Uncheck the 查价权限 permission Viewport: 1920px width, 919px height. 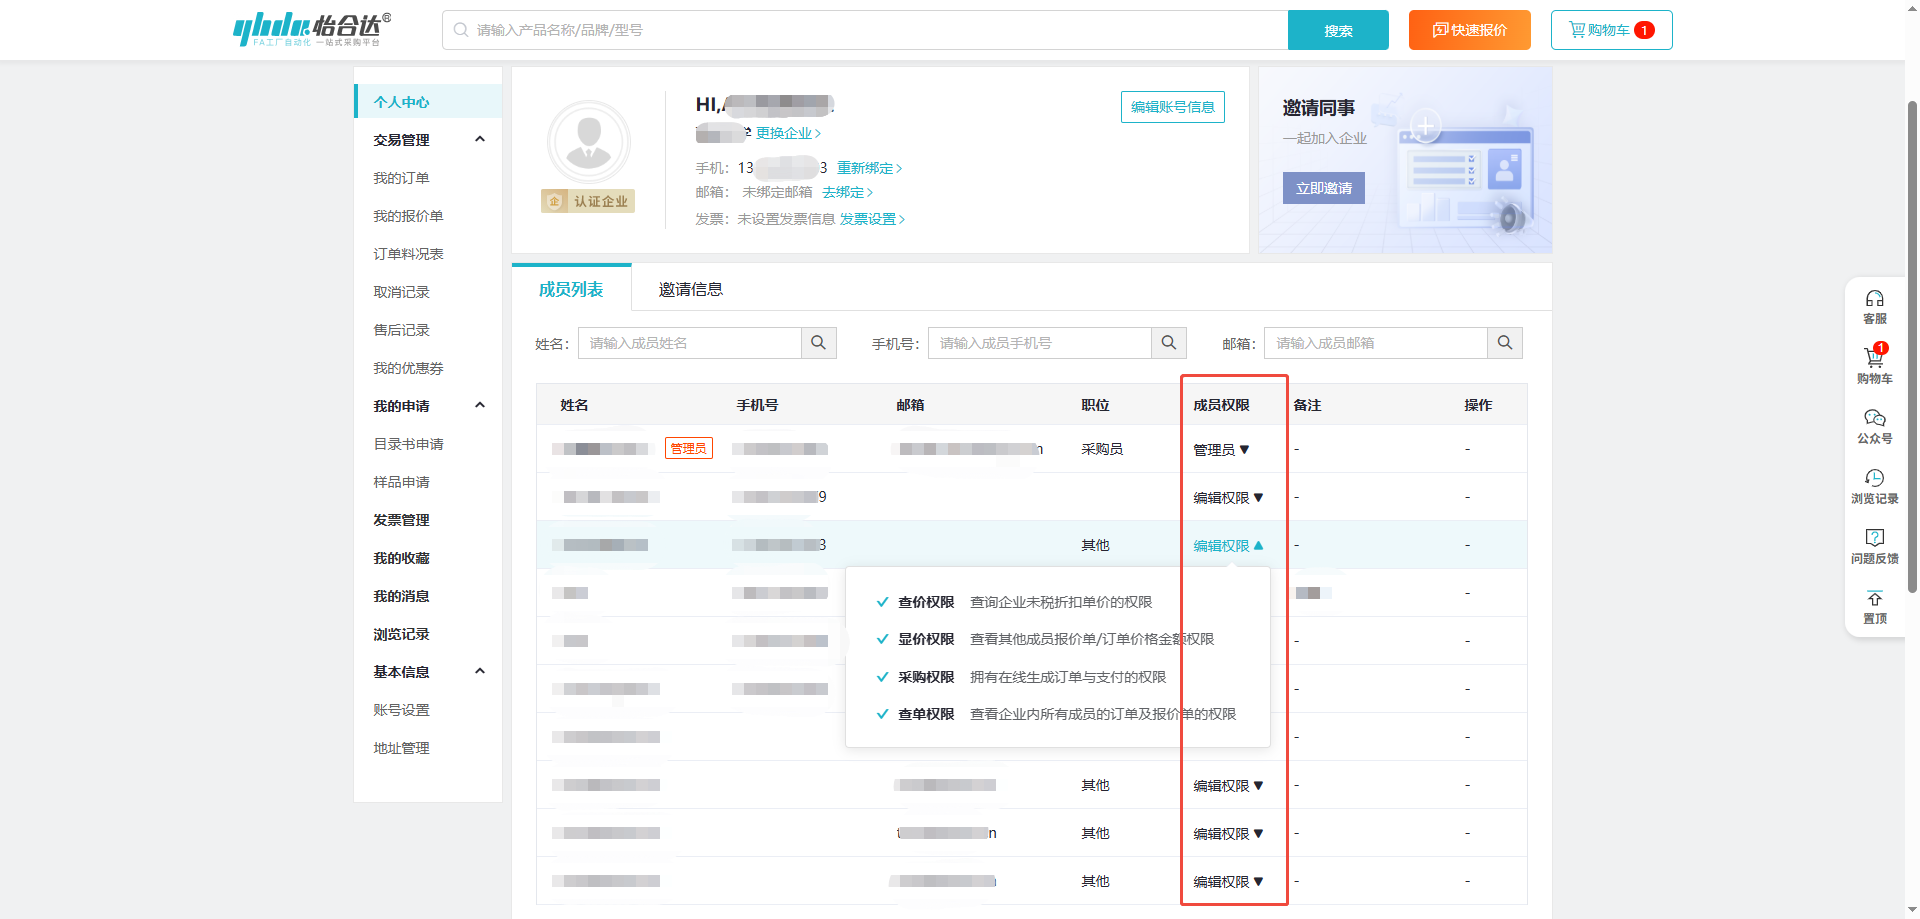coord(883,602)
